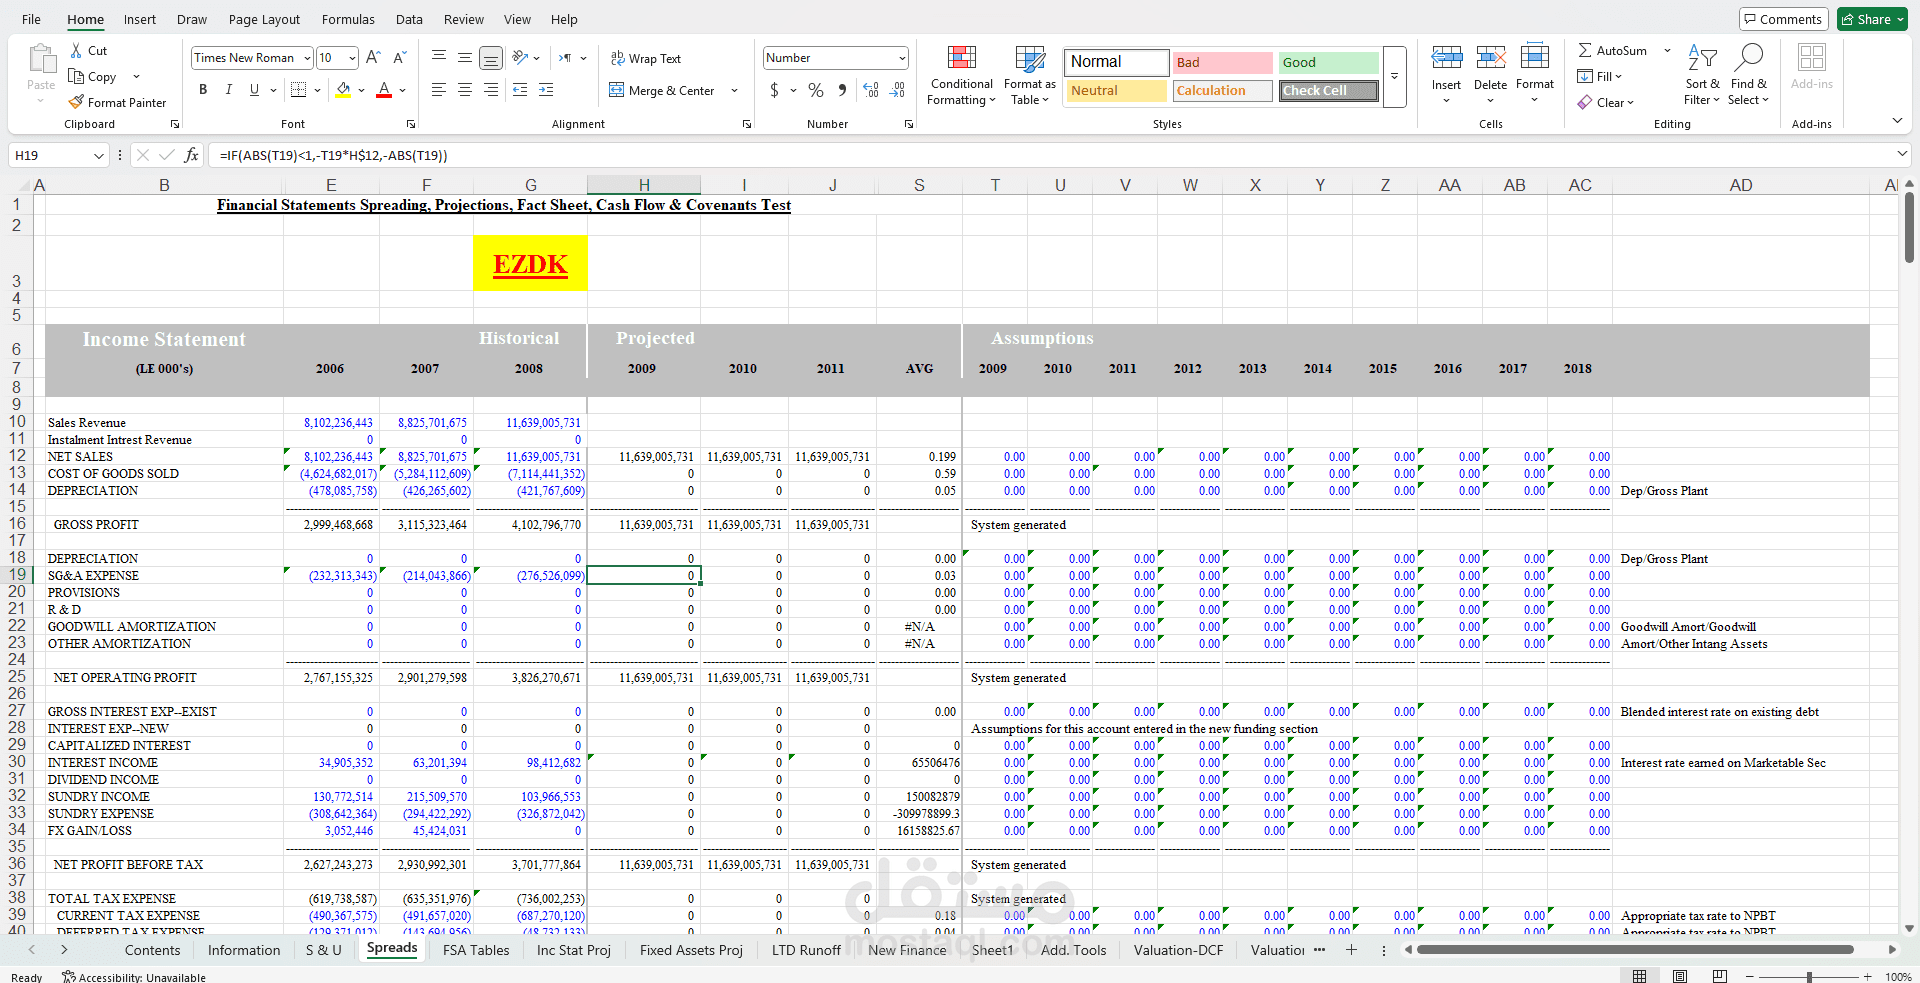Apply the yellow fill color
Viewport: 1920px width, 983px height.
tap(344, 90)
